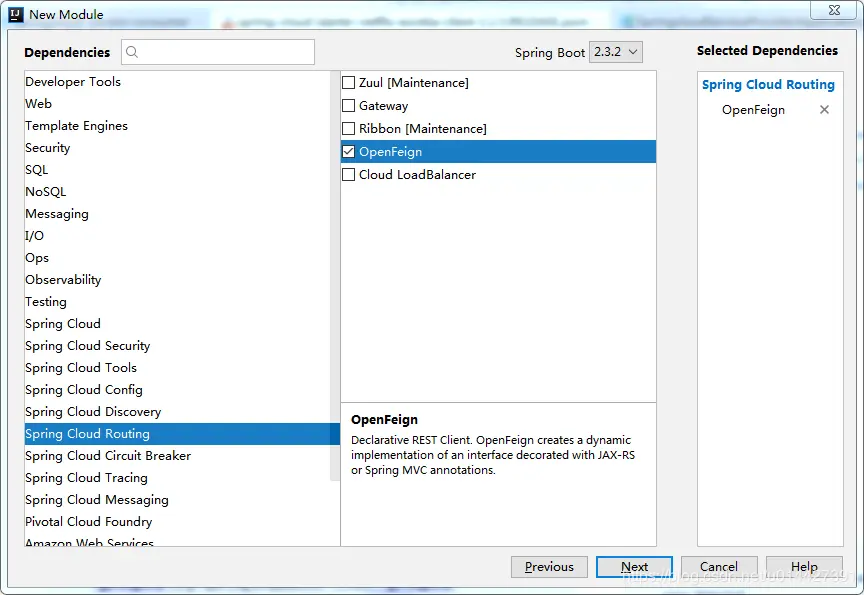Focus the Dependencies search input field
This screenshot has height=595, width=864.
coord(218,52)
